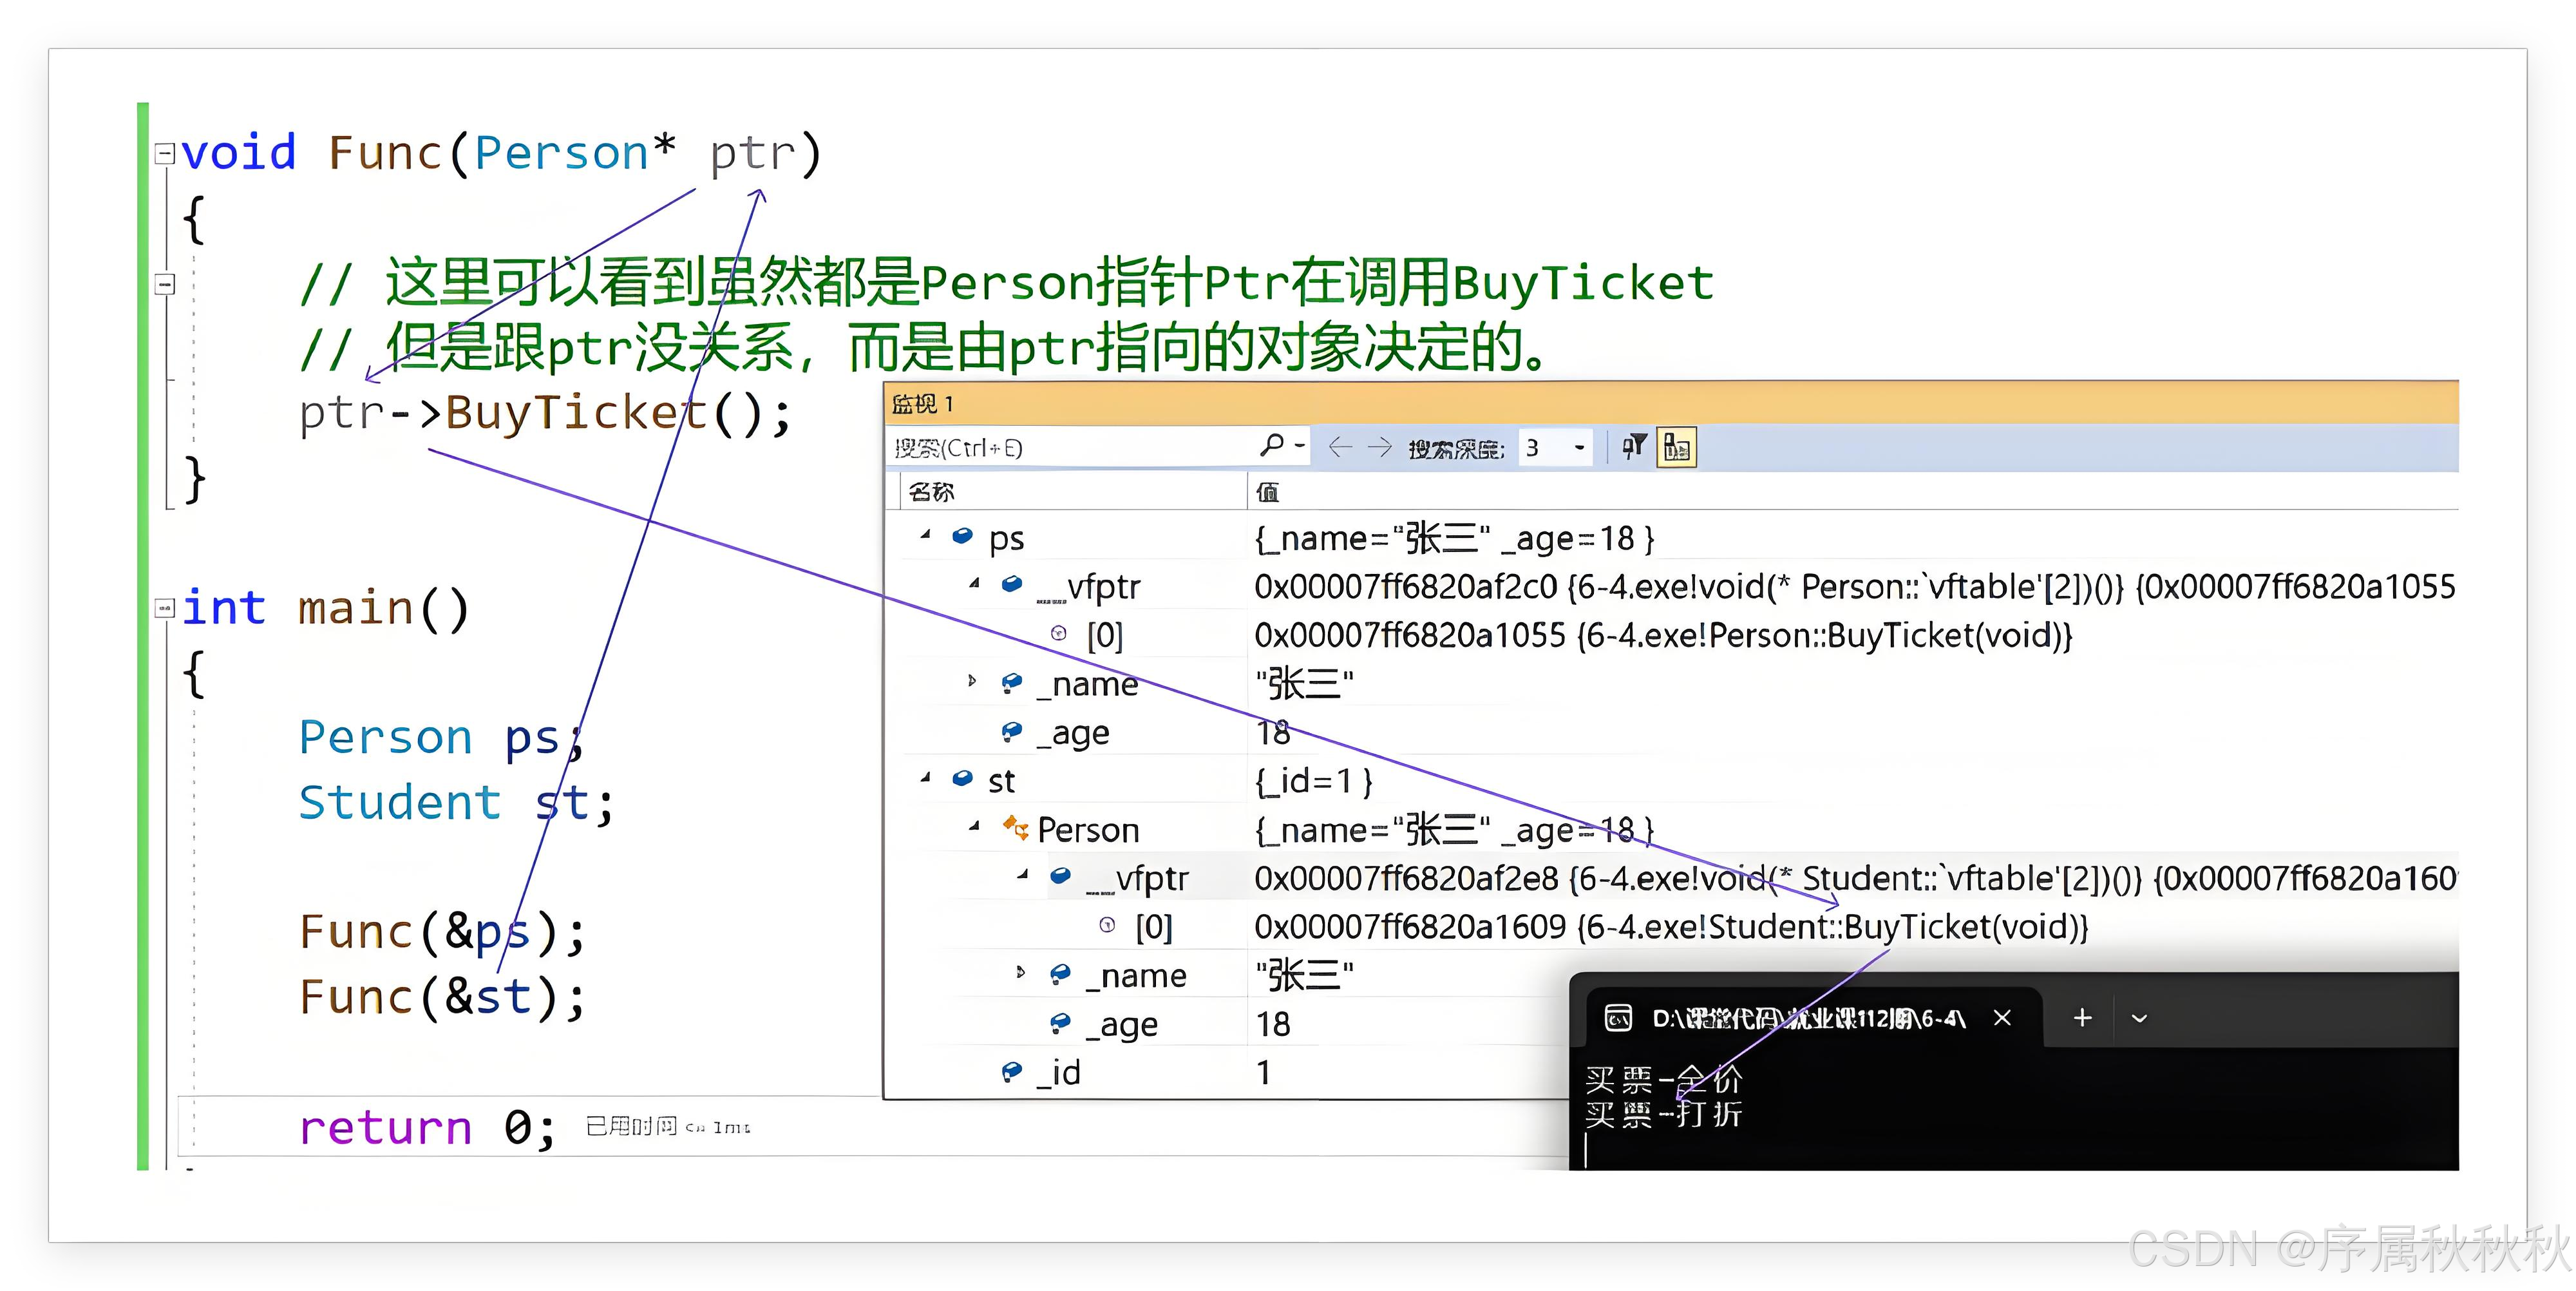Click the terminal tab icon in console window
2576x1291 pixels.
(1617, 1018)
